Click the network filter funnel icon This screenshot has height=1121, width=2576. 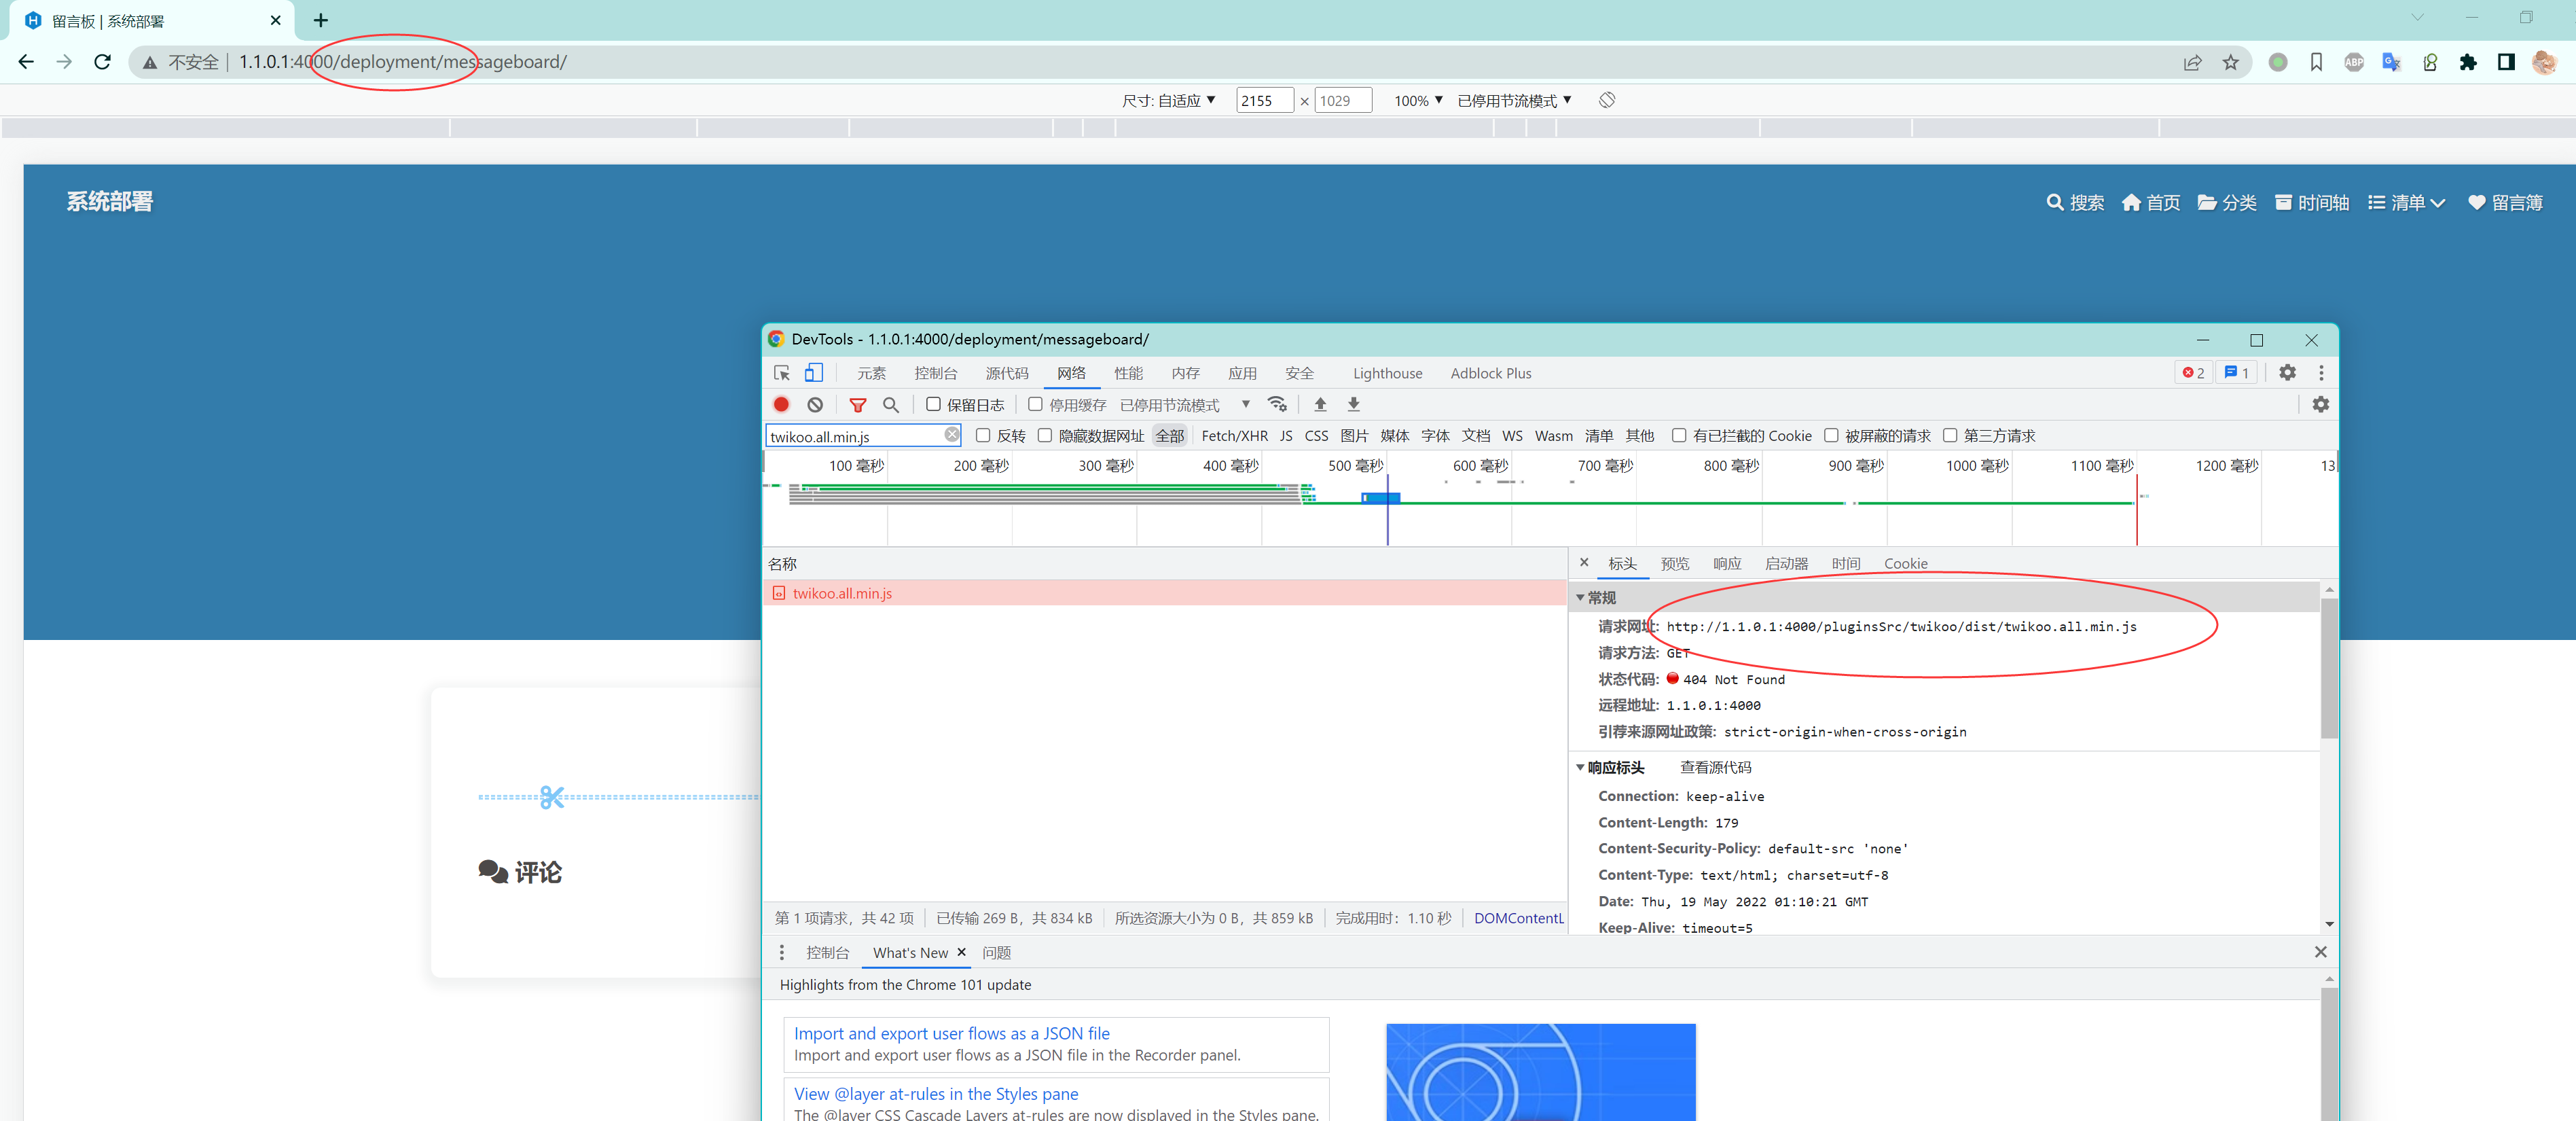858,405
